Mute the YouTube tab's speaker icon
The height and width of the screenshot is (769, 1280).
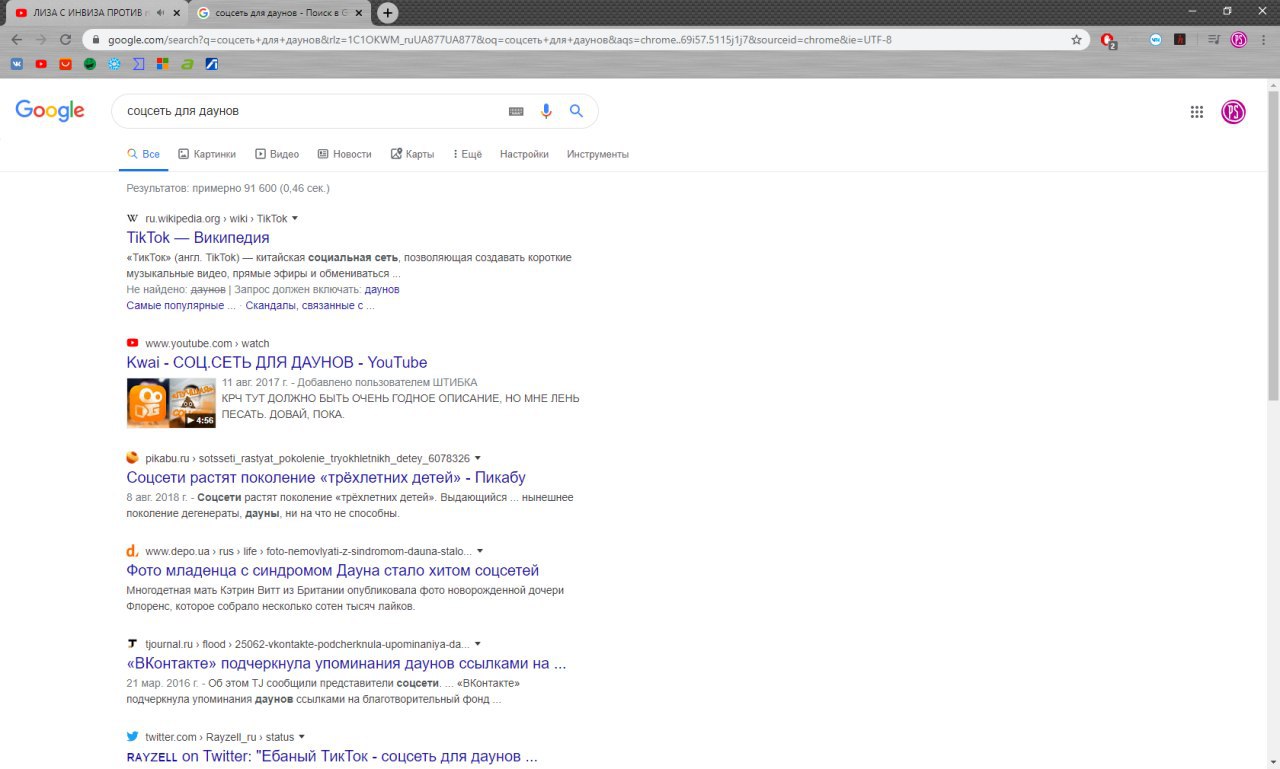pyautogui.click(x=161, y=13)
